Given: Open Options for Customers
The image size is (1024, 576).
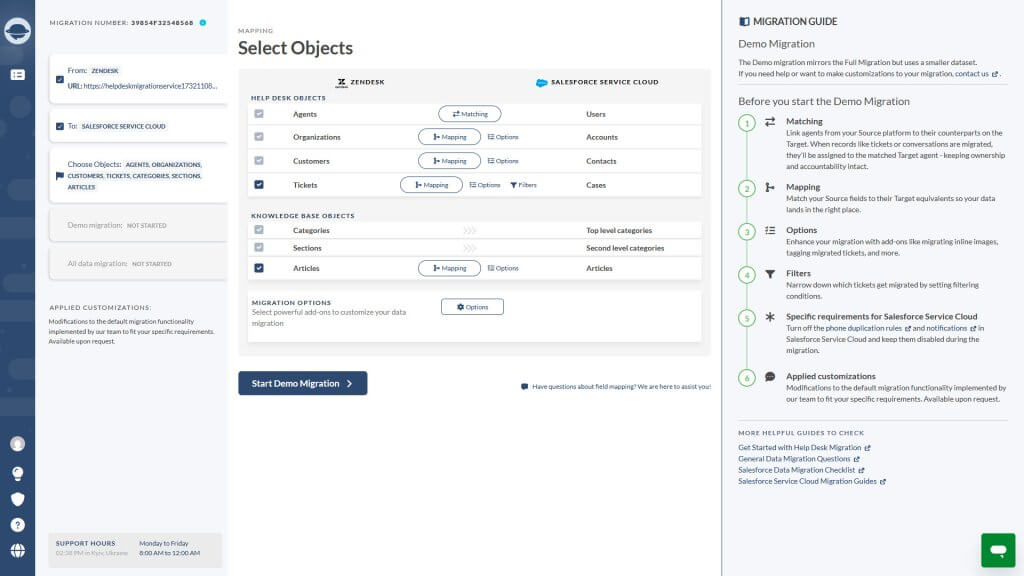Looking at the screenshot, I should (503, 161).
